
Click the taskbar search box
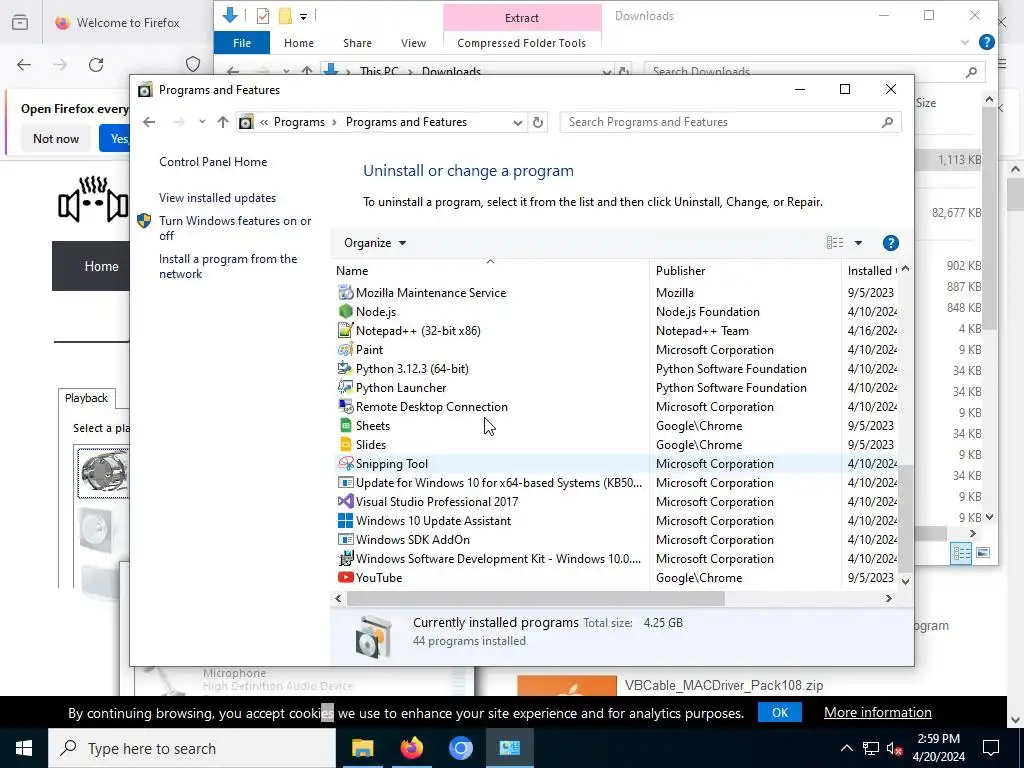pyautogui.click(x=192, y=748)
